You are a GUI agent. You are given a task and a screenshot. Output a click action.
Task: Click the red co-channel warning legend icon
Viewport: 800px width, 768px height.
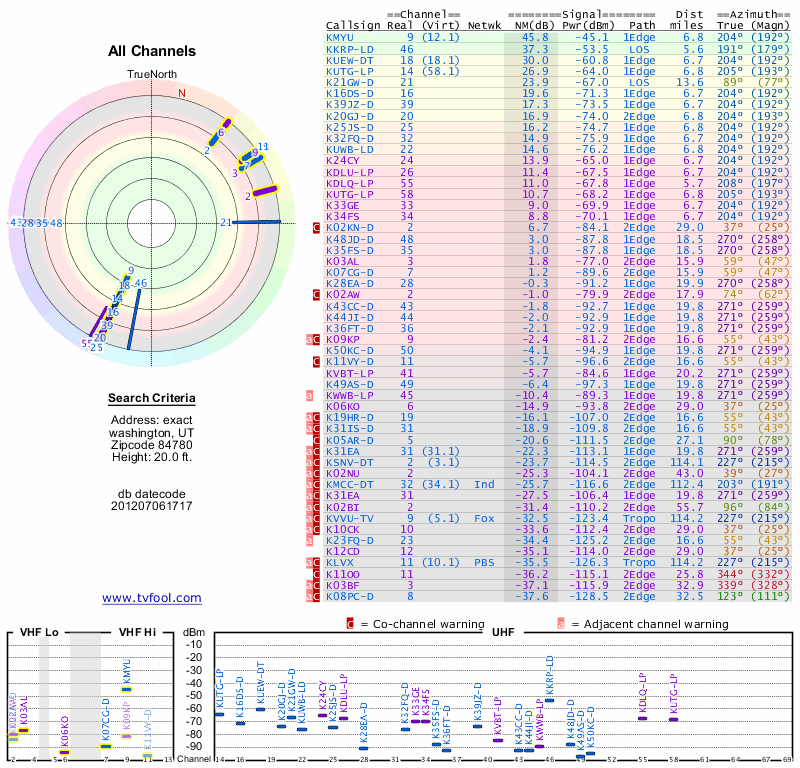click(351, 623)
